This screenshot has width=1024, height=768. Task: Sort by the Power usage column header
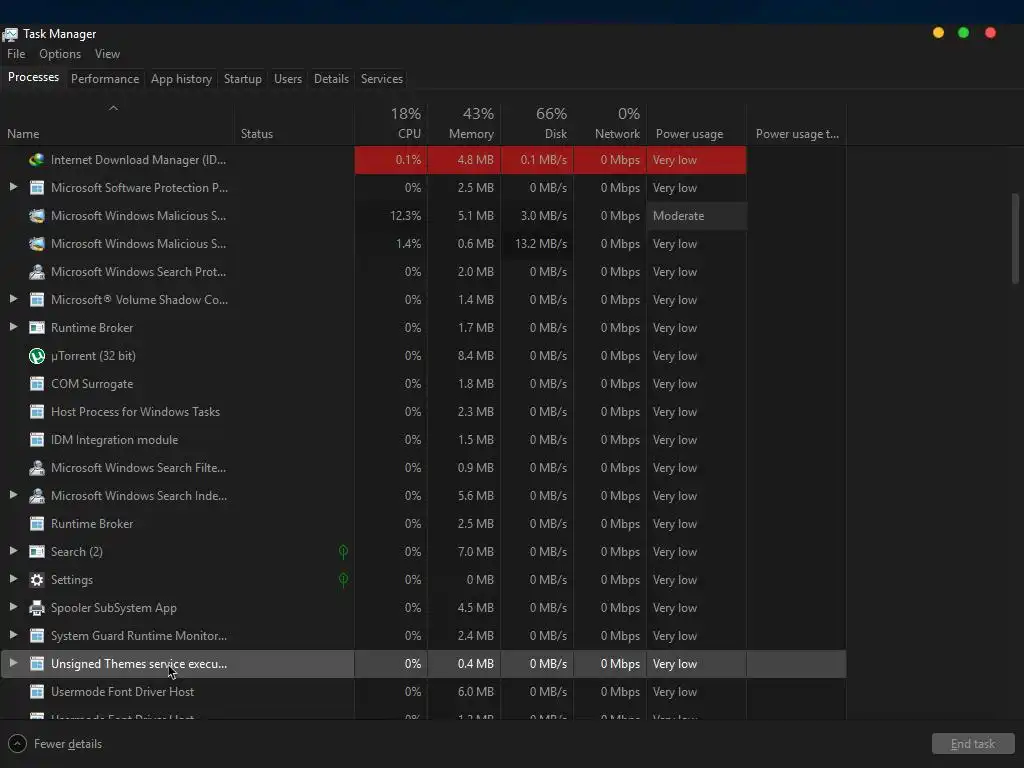click(697, 124)
